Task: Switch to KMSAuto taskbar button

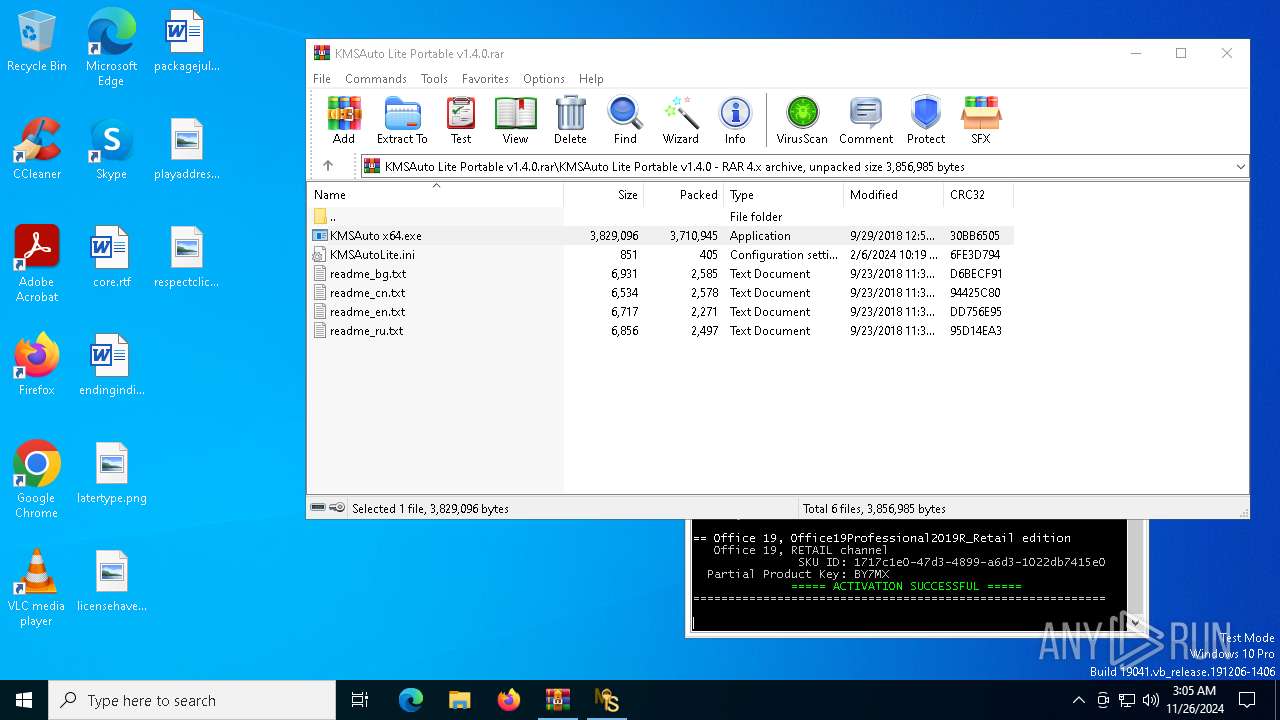Action: click(606, 700)
